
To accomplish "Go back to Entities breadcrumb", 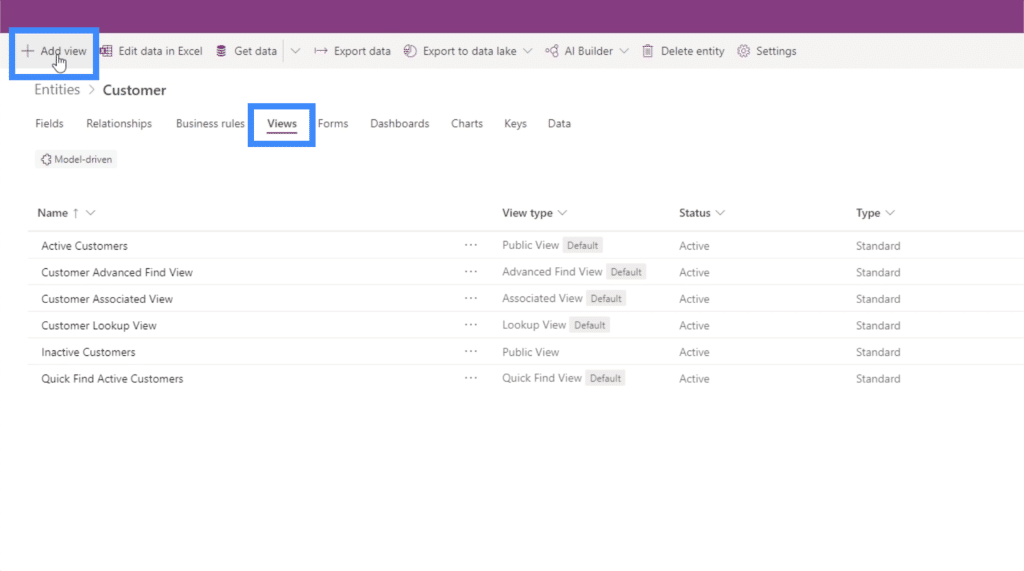I will click(57, 90).
